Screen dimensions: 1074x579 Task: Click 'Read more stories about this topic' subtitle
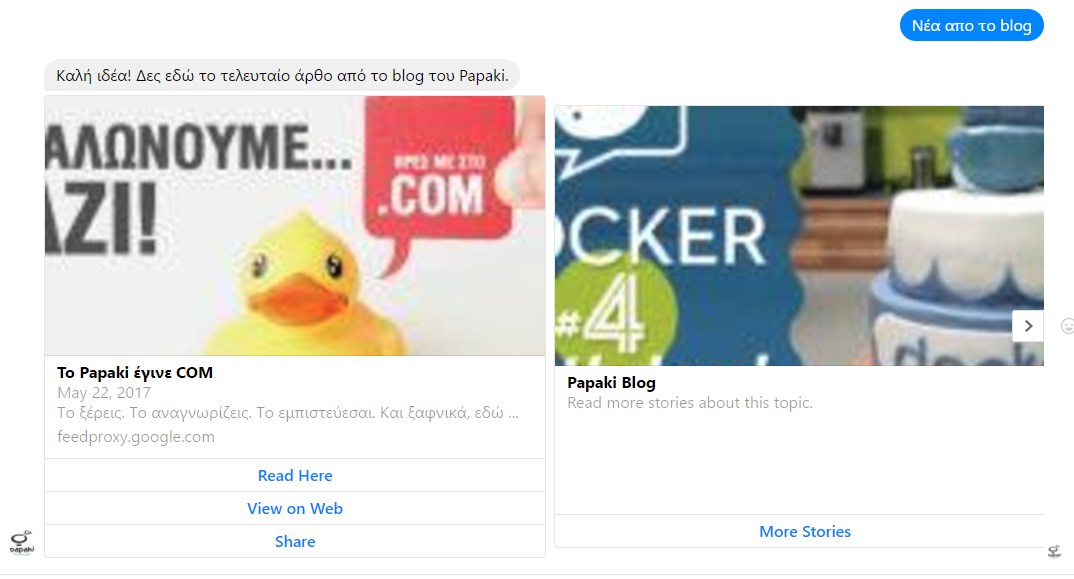(x=690, y=403)
